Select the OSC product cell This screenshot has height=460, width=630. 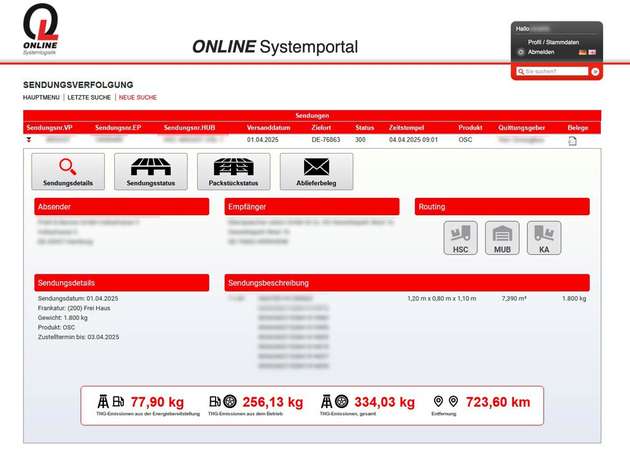(465, 140)
